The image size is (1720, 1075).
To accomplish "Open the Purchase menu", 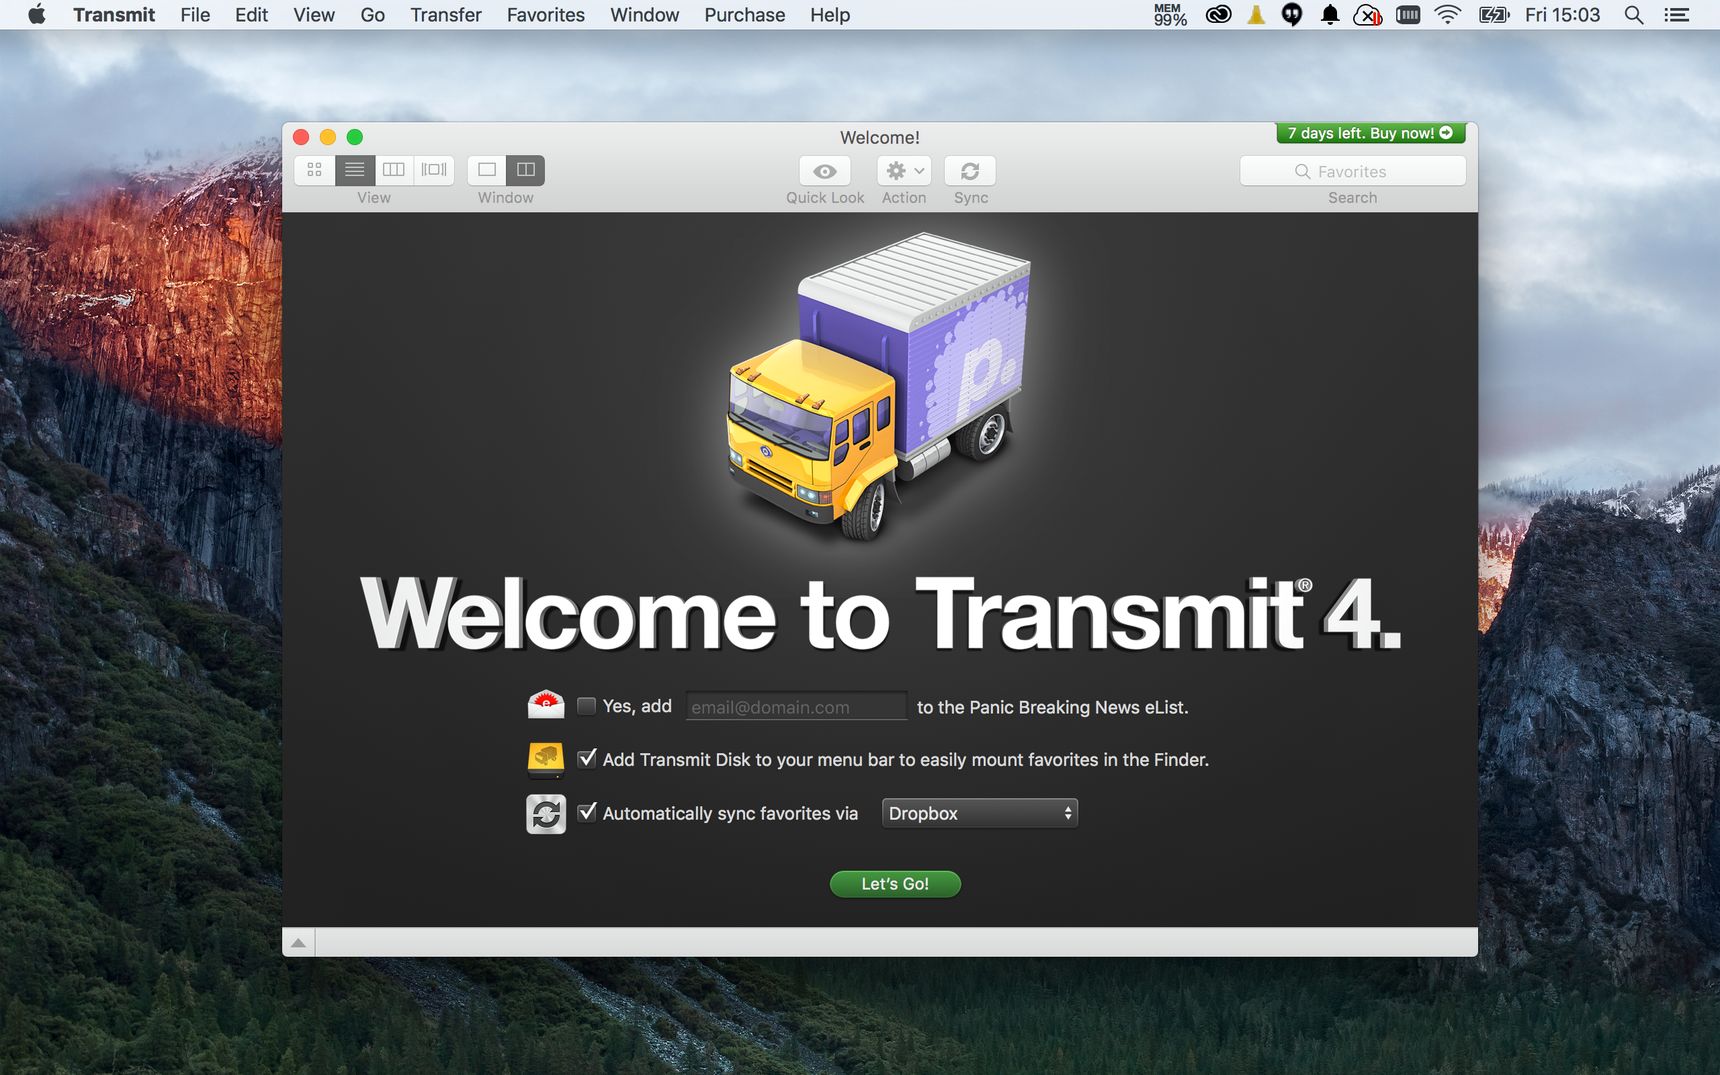I will [744, 15].
